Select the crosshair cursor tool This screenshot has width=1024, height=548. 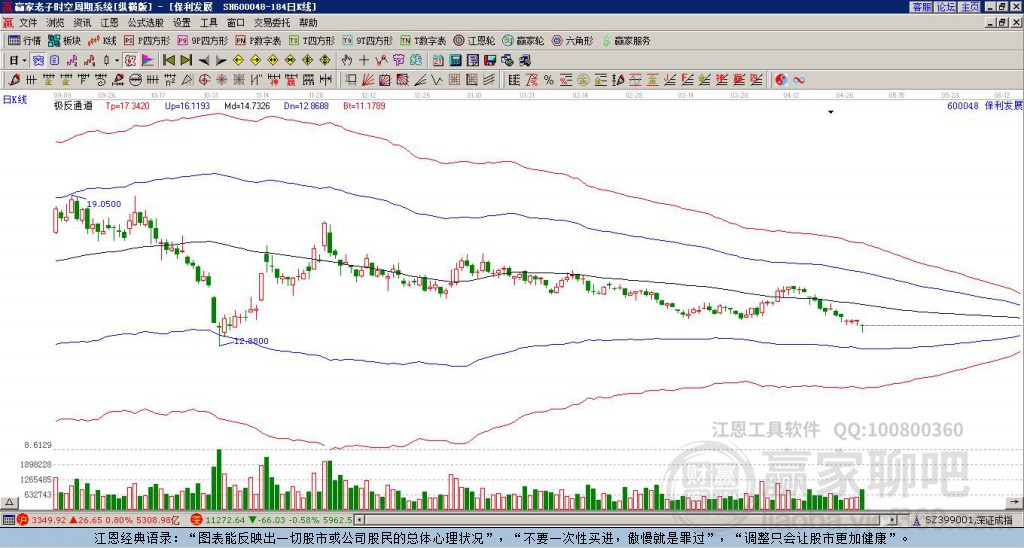click(x=364, y=61)
